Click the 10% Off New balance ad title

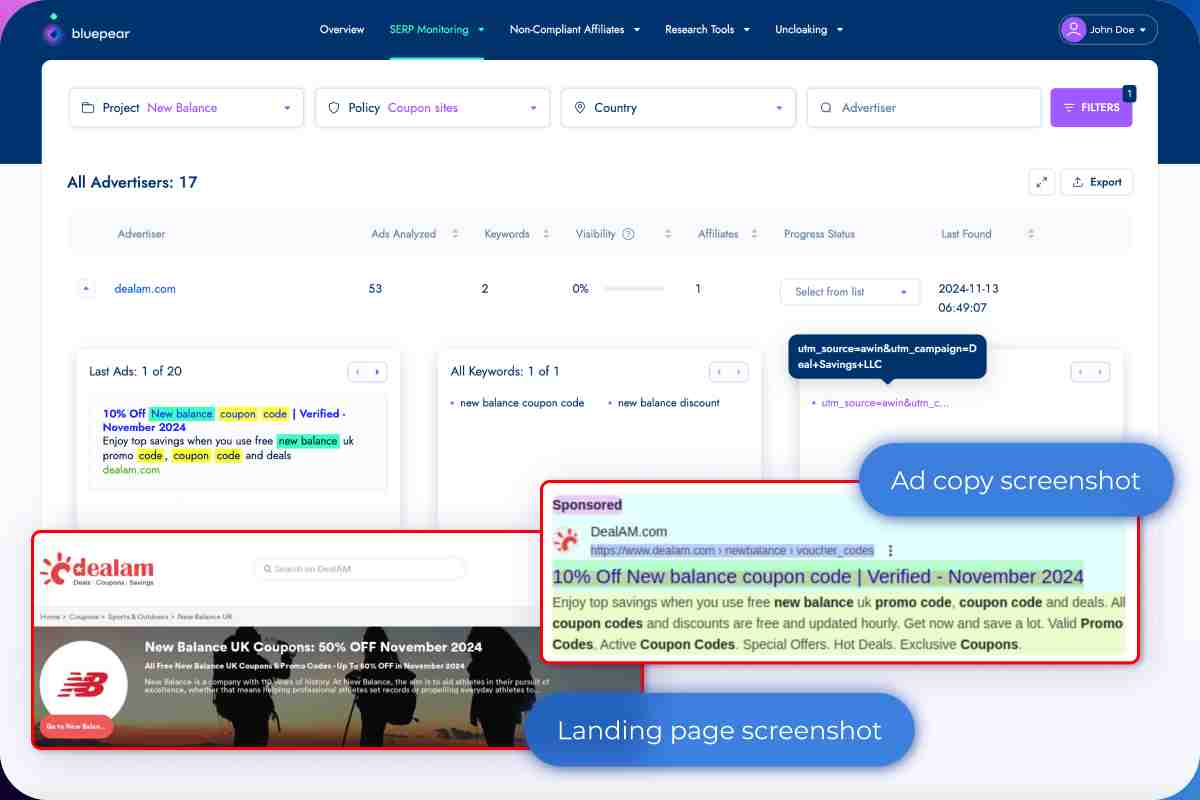point(224,420)
